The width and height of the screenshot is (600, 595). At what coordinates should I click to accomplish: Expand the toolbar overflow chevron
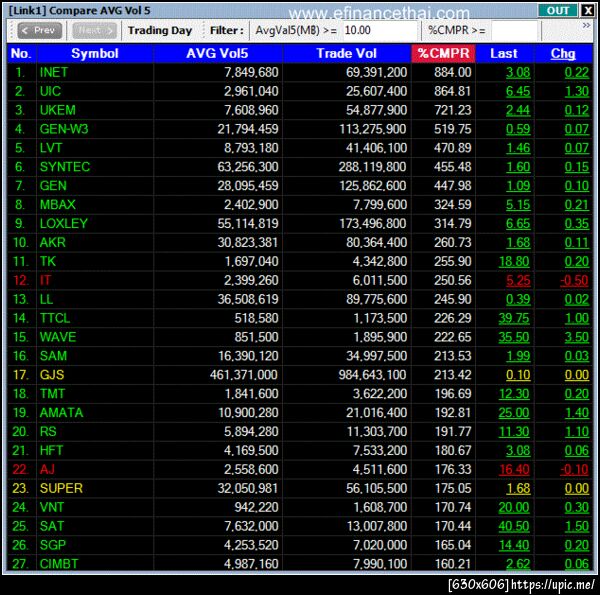pyautogui.click(x=586, y=26)
